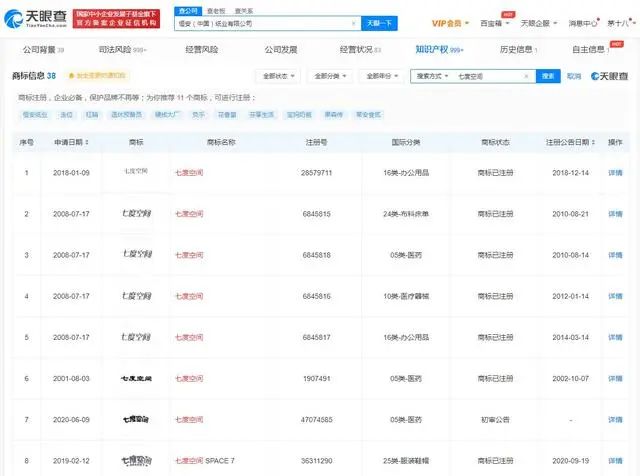Screen dimensions: 640x476
Task: Click the 天眼一下 search button in header
Action: pos(376,22)
